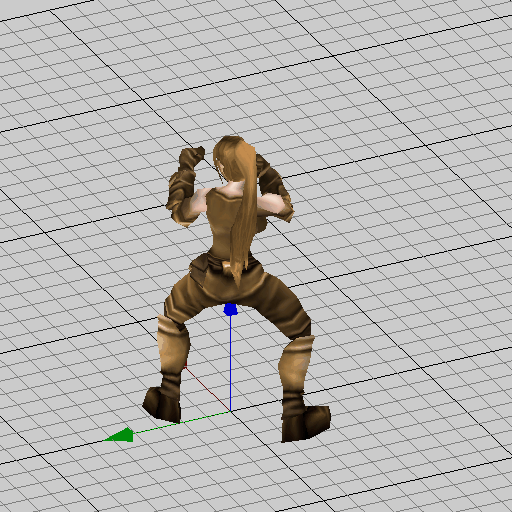Click the character's raised left fist
This screenshot has width=512, height=512.
coord(192,158)
